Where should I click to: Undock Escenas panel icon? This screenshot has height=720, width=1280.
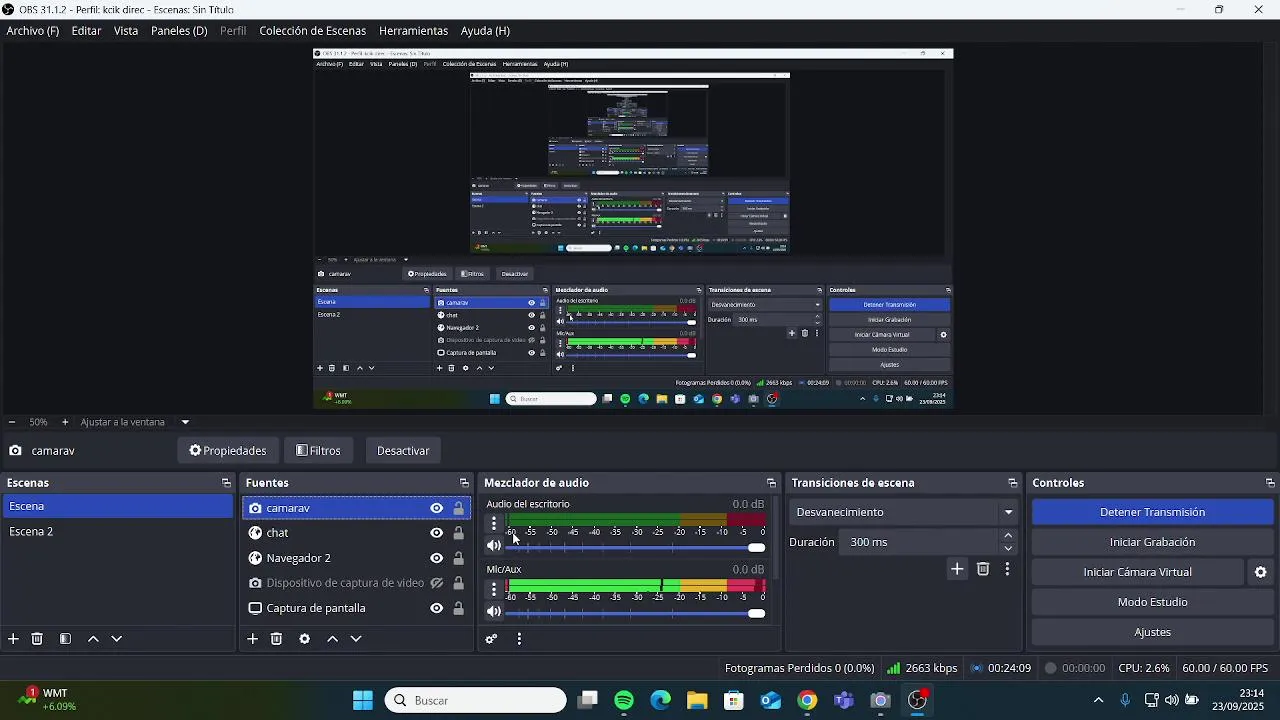tap(226, 483)
